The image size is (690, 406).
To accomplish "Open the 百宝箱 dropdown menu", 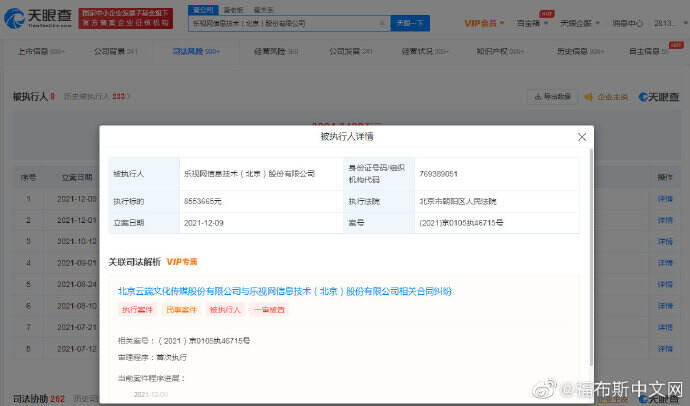I will click(x=532, y=23).
